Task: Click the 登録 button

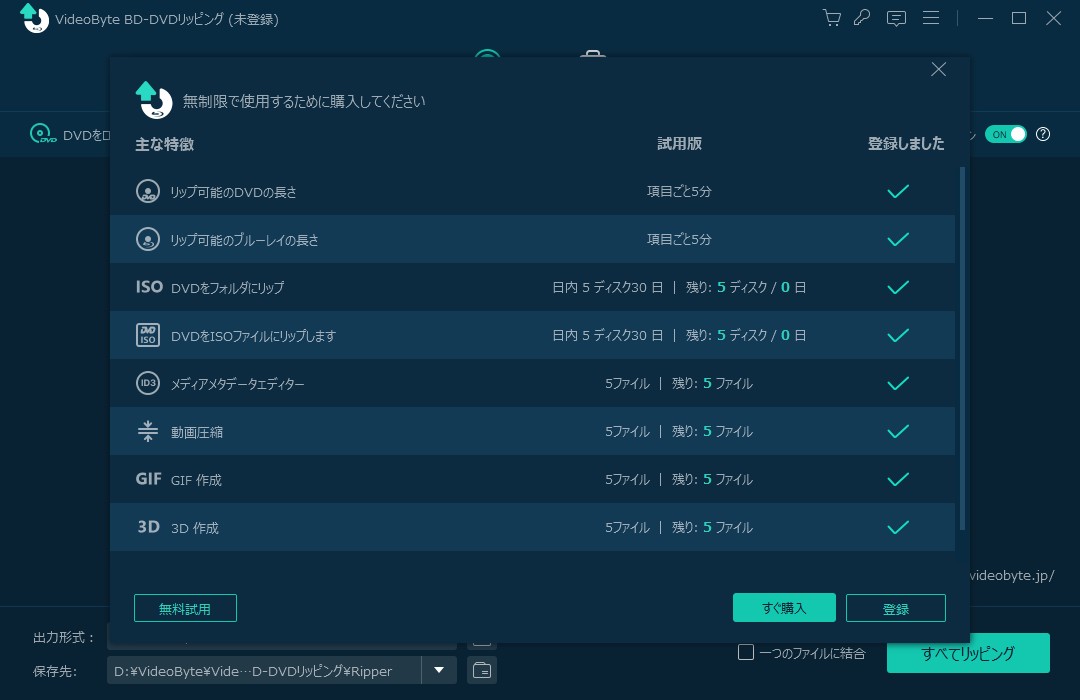Action: (895, 608)
